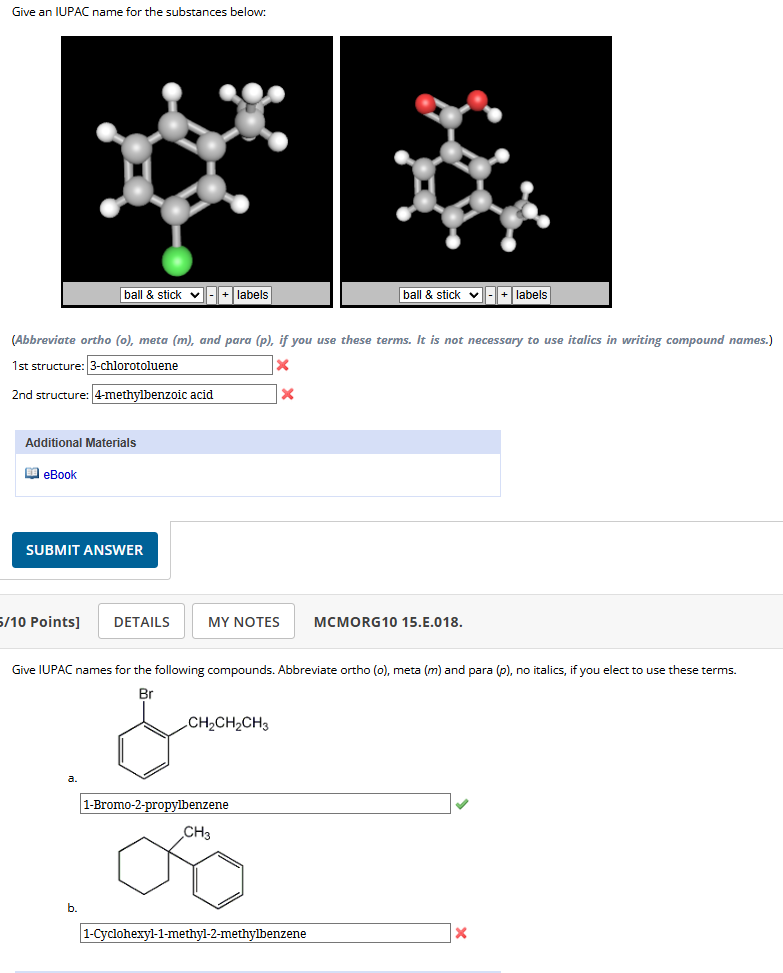Open the eBook link
Screen dimensions: 783x973
click(58, 474)
